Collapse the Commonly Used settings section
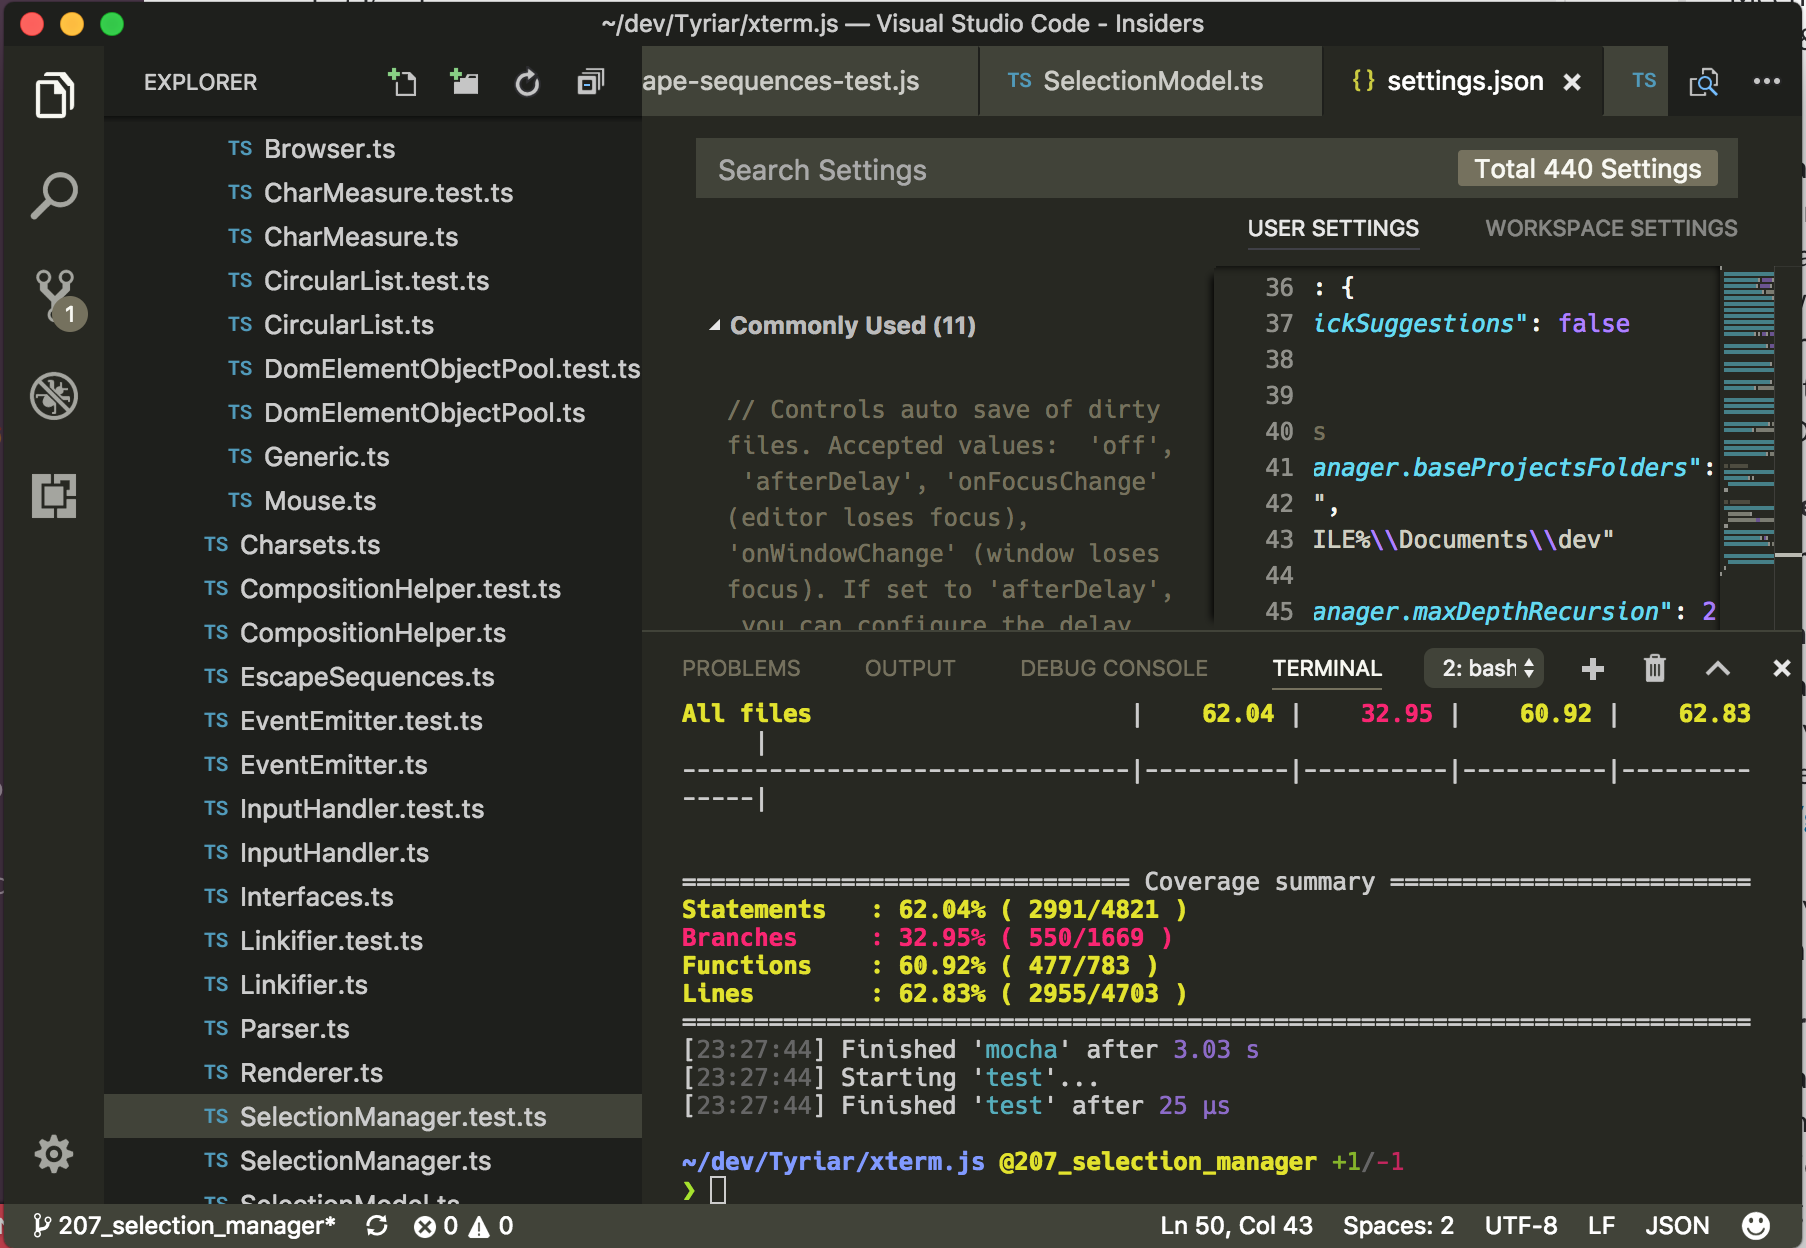Screen dimensions: 1806x1248 point(714,325)
